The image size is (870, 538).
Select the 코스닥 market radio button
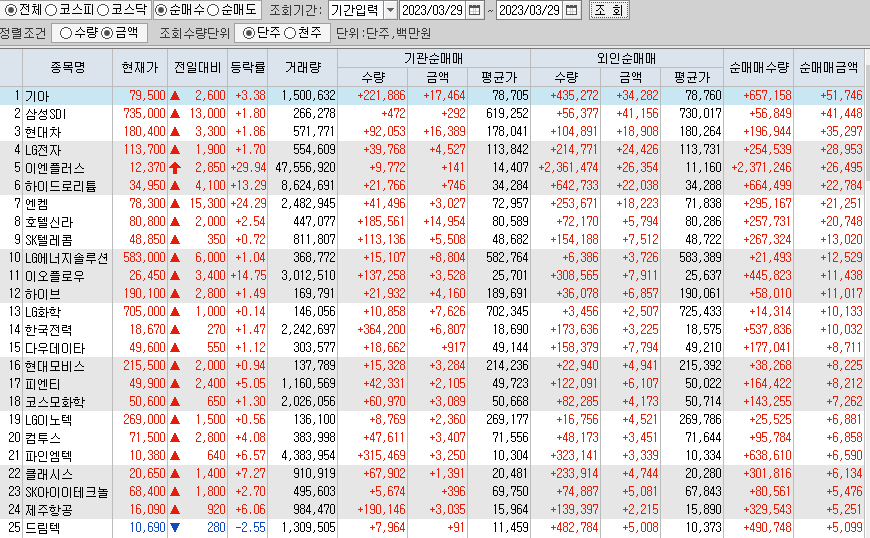(x=103, y=10)
